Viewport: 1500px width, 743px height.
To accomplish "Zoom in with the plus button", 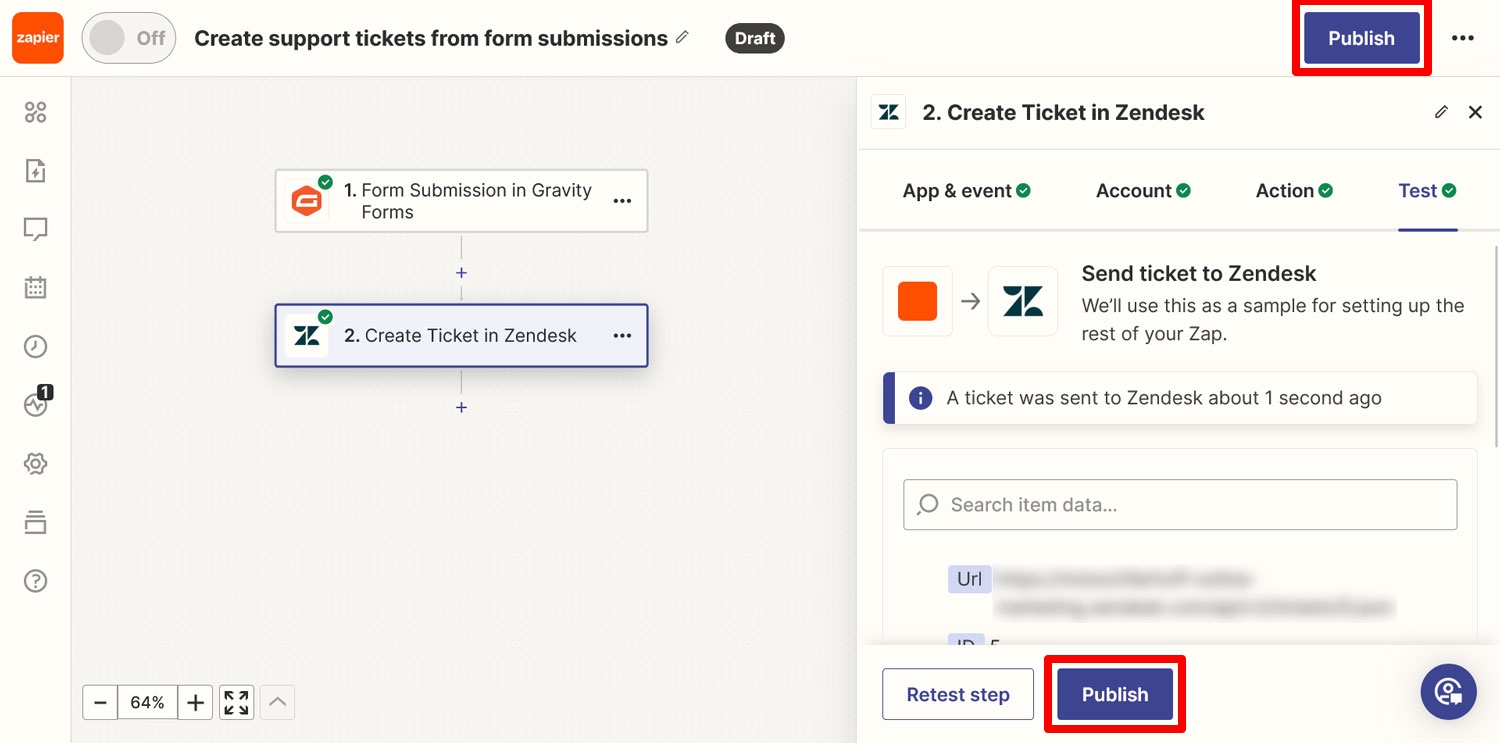I will pos(196,702).
